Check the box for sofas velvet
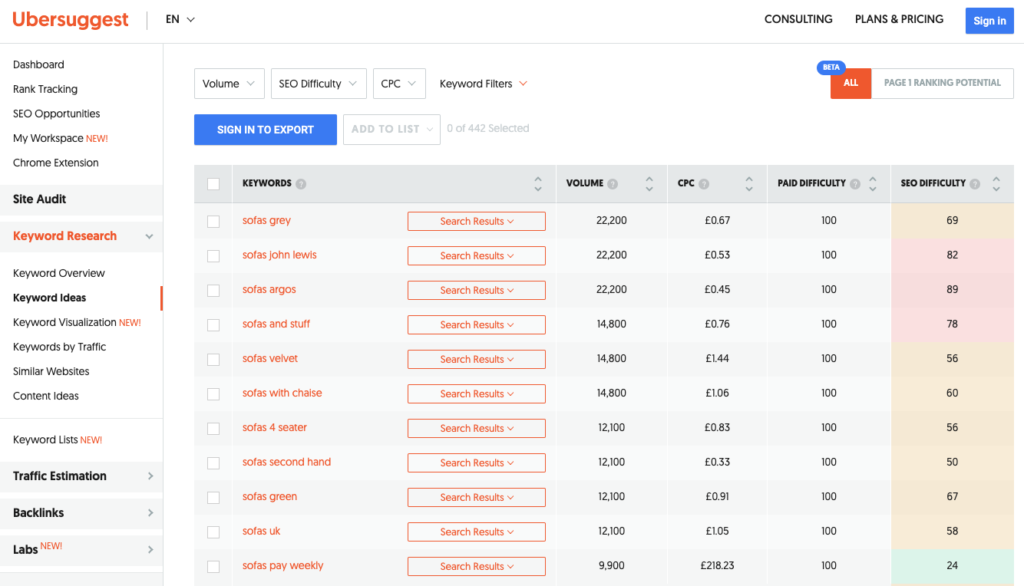The width and height of the screenshot is (1024, 586). tap(214, 359)
